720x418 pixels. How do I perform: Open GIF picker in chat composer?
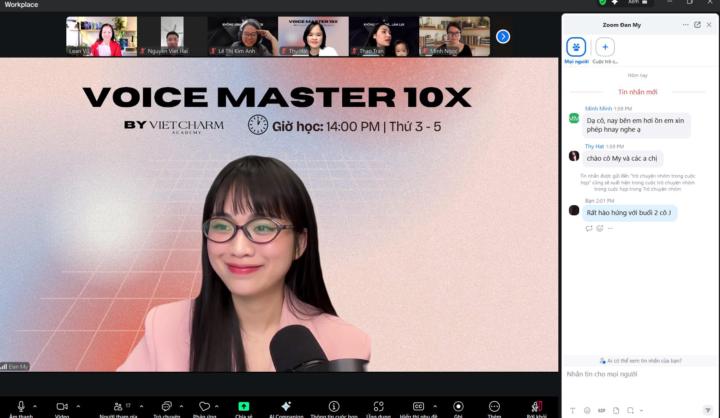click(602, 410)
